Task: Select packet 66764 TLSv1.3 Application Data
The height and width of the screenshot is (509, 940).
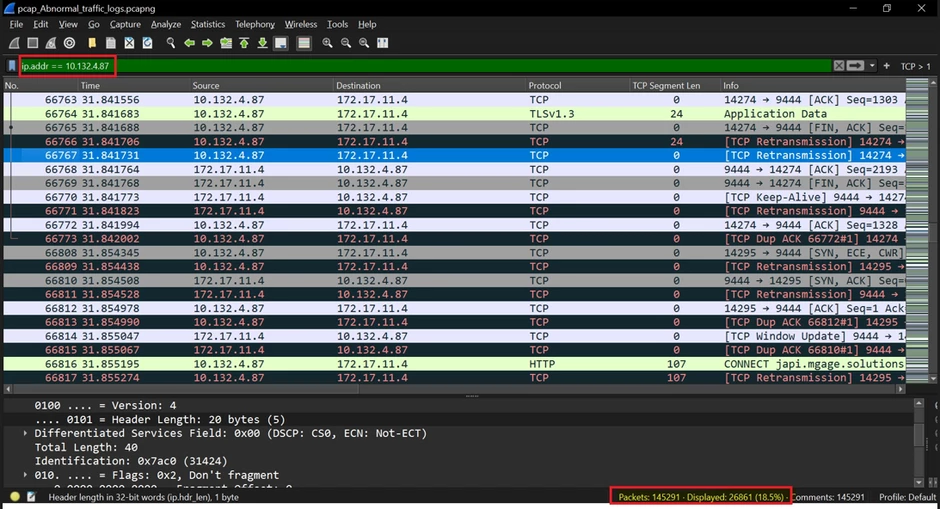Action: 454,113
